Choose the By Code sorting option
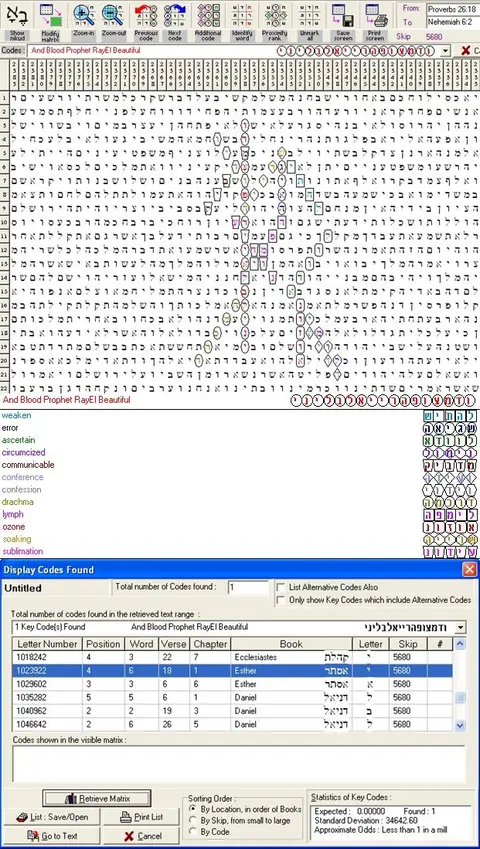This screenshot has height=849, width=480. point(193,832)
